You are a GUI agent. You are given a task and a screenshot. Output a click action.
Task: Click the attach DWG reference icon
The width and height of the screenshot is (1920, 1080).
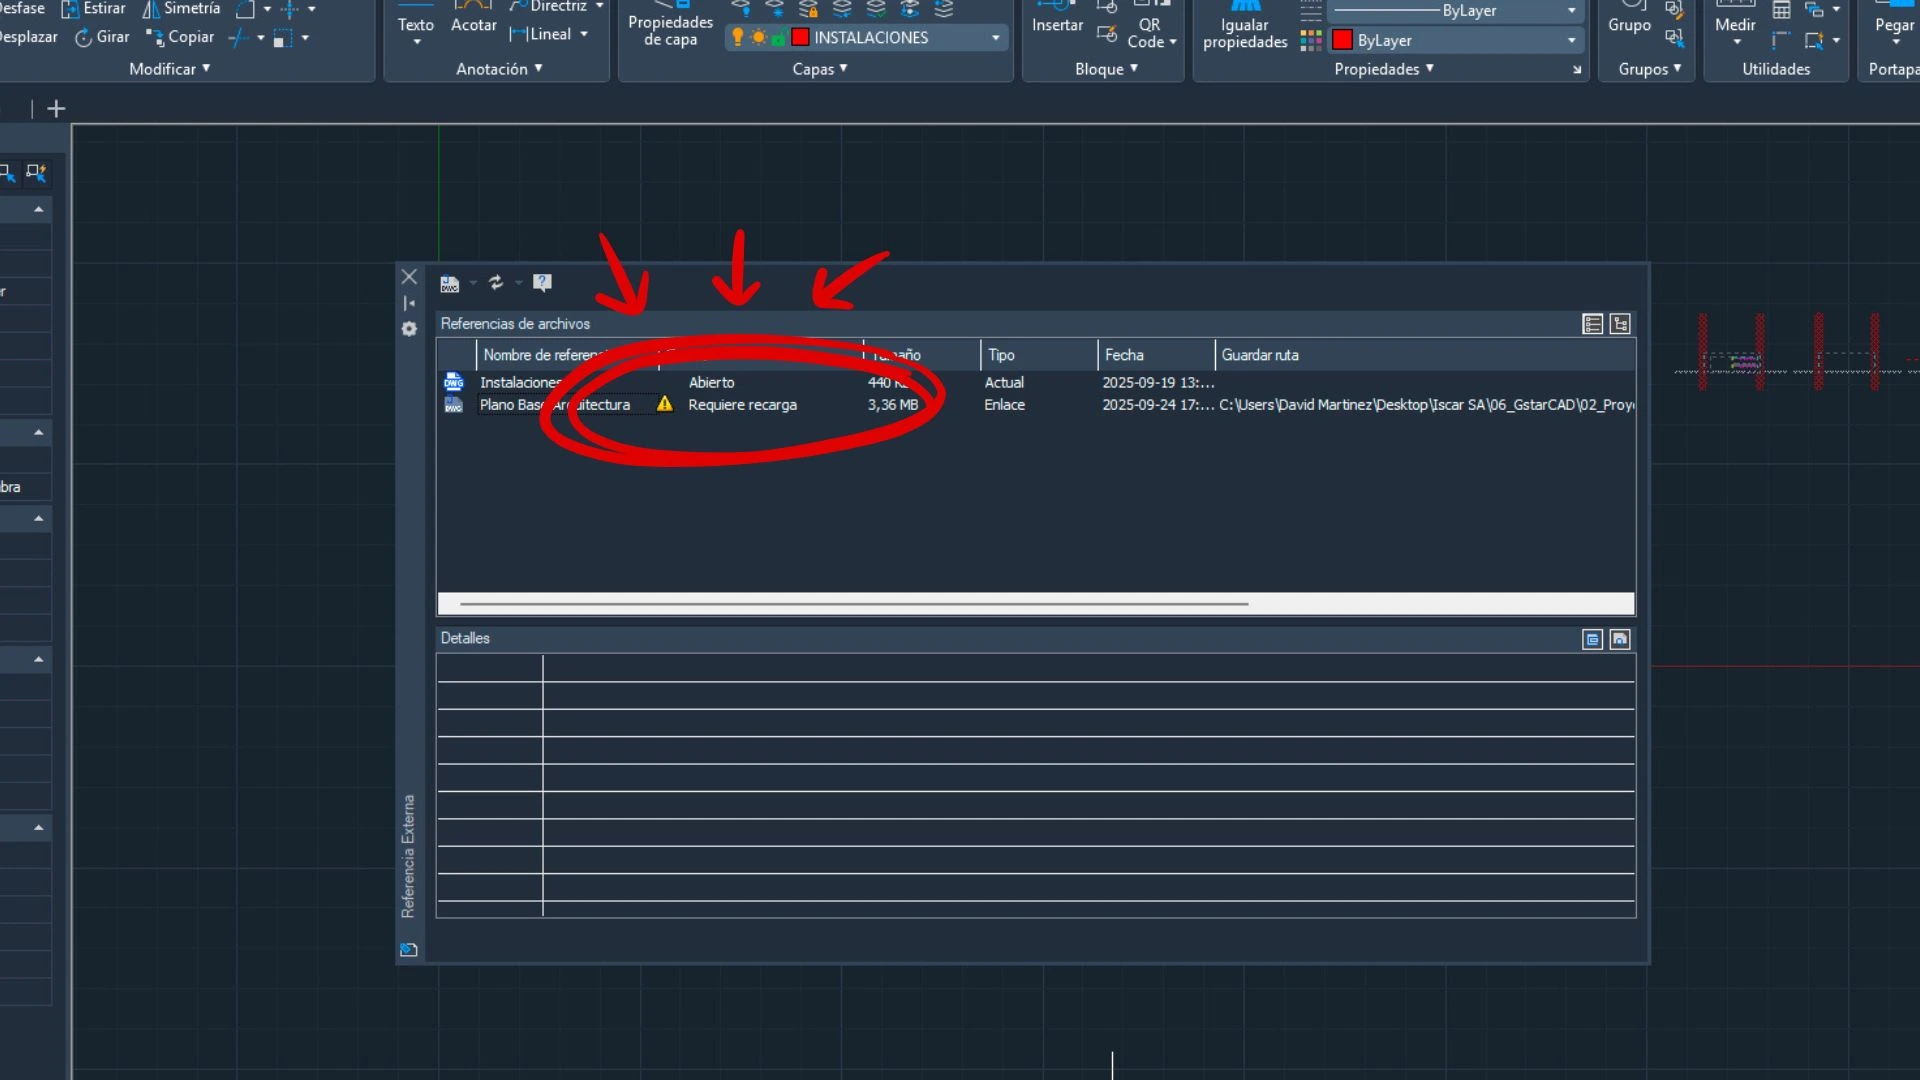pyautogui.click(x=450, y=284)
